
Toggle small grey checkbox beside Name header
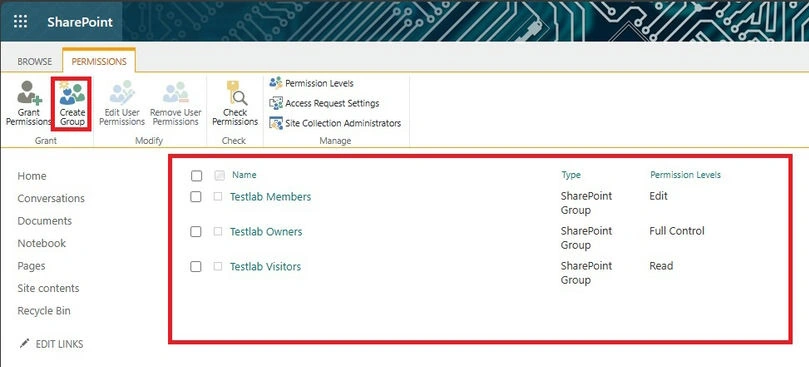coord(219,175)
